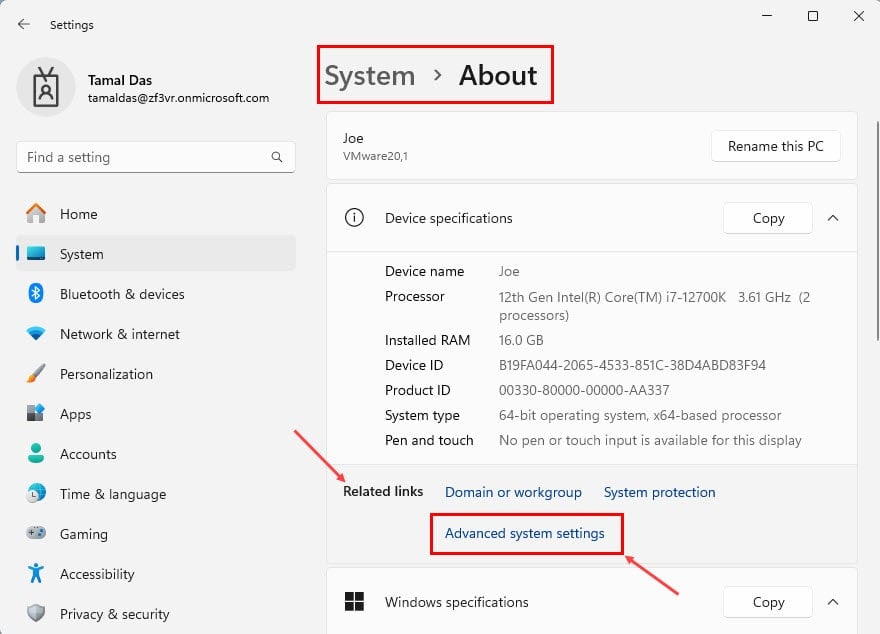Click the Privacy & security shield icon
This screenshot has height=634, width=880.
click(36, 613)
